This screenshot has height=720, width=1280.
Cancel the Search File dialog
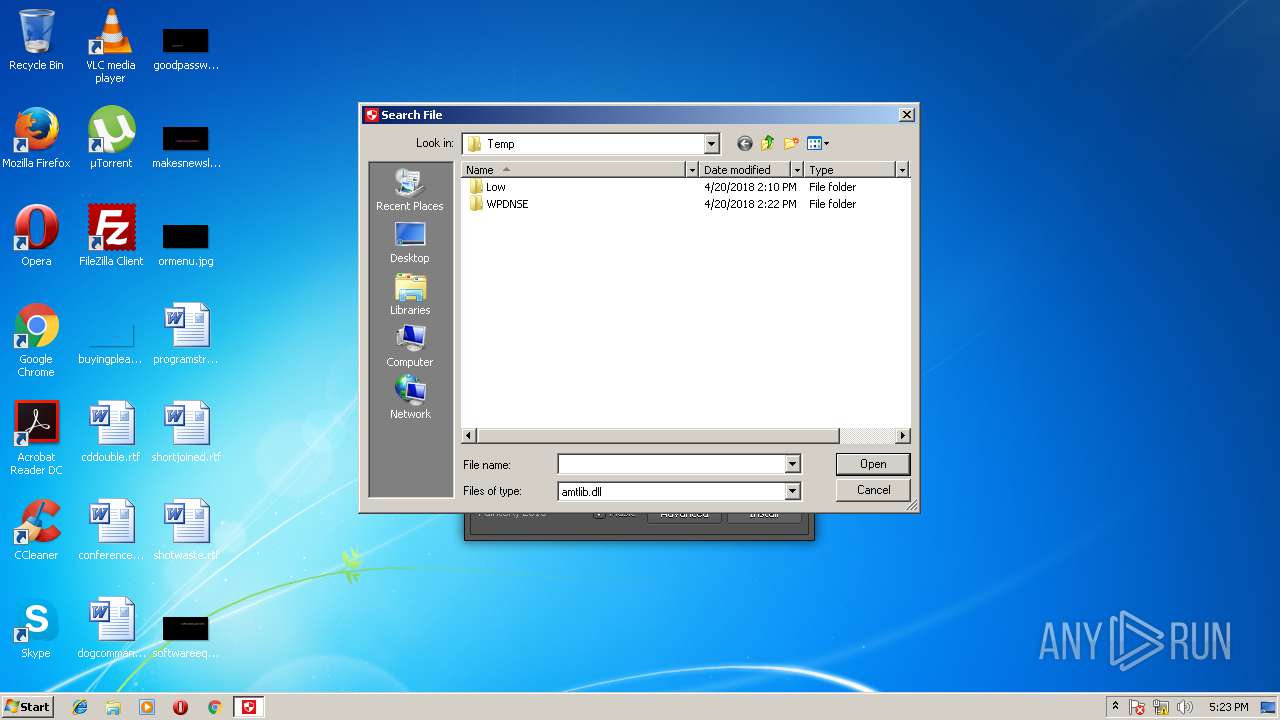click(x=873, y=490)
